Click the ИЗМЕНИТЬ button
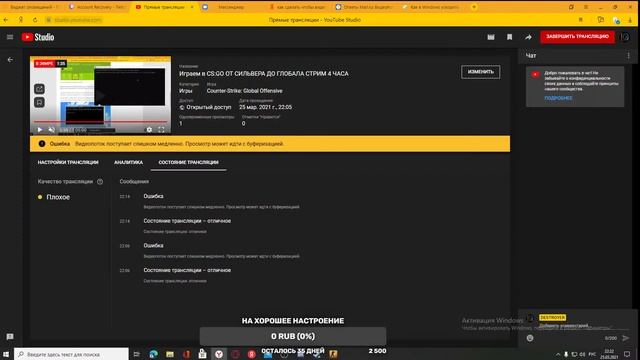Image resolution: width=640 pixels, height=360 pixels. [x=480, y=72]
